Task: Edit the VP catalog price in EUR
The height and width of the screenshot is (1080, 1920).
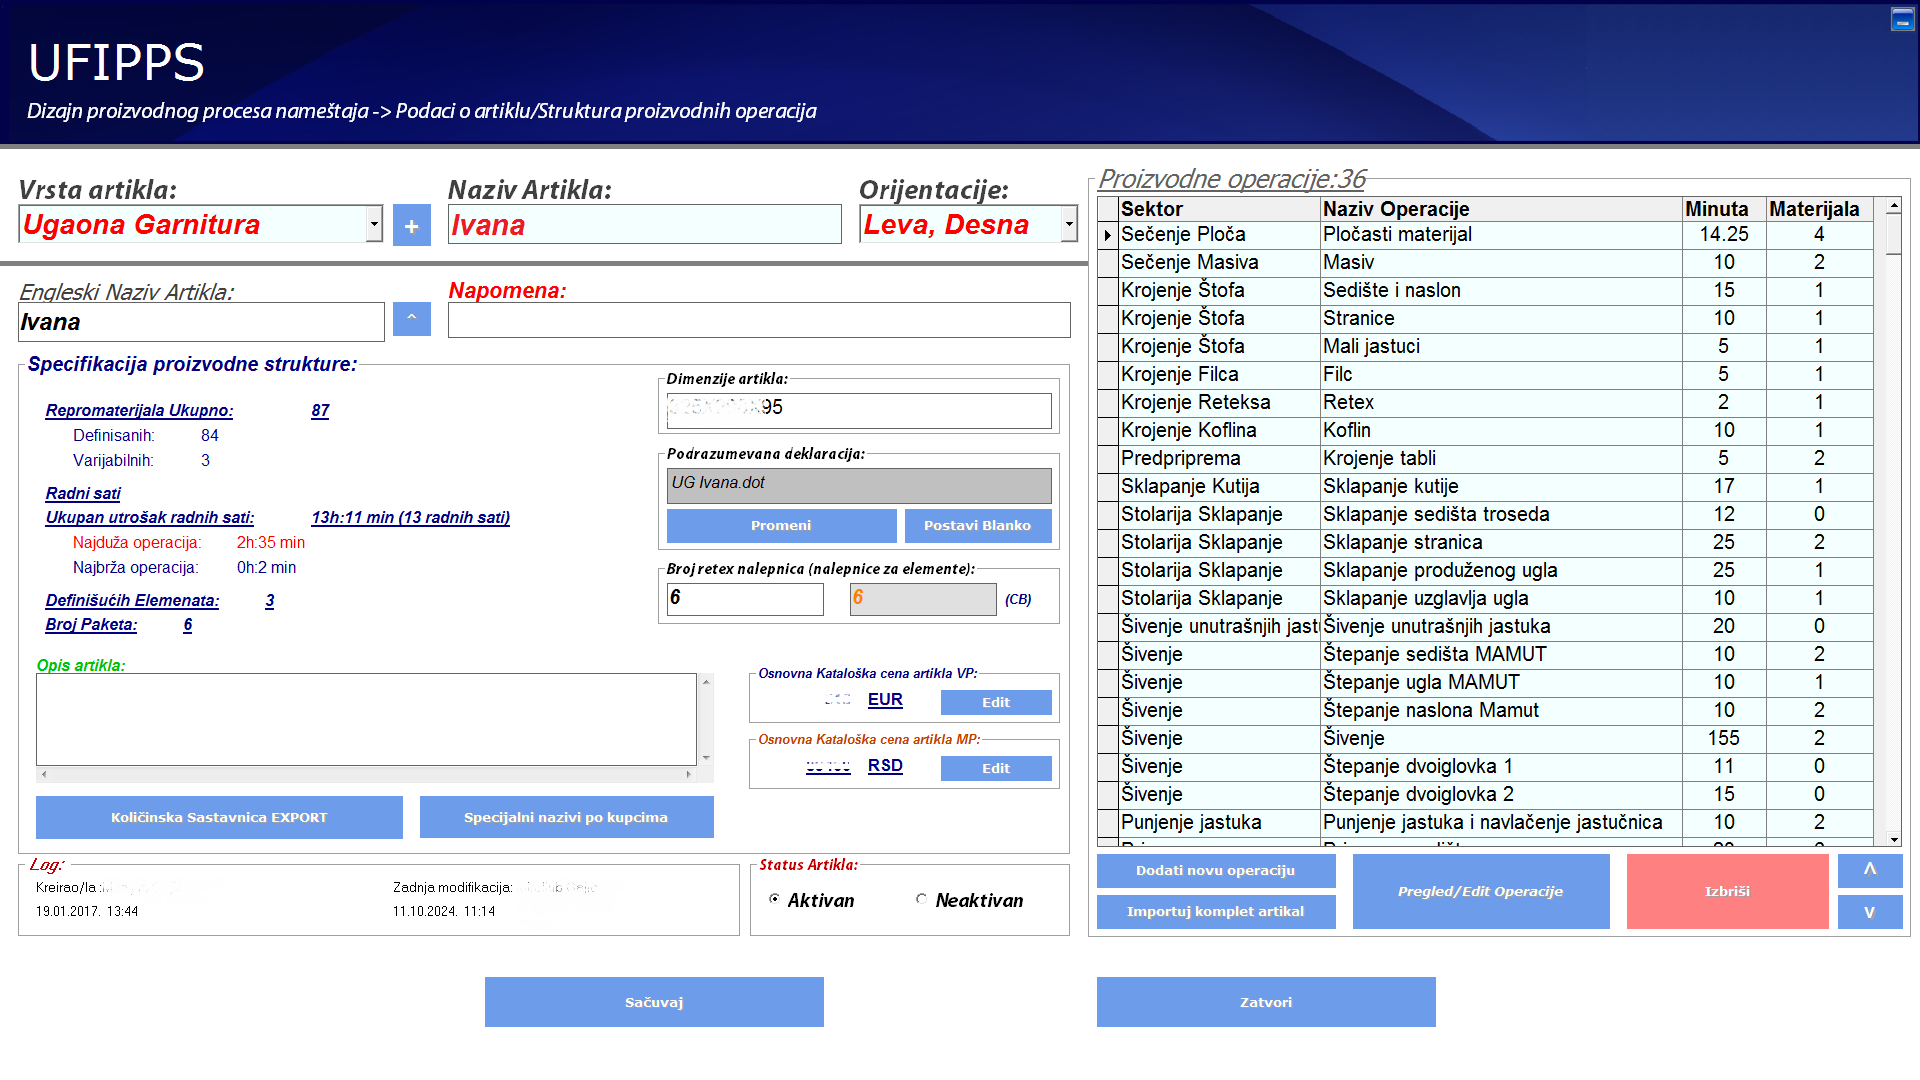Action: [996, 702]
